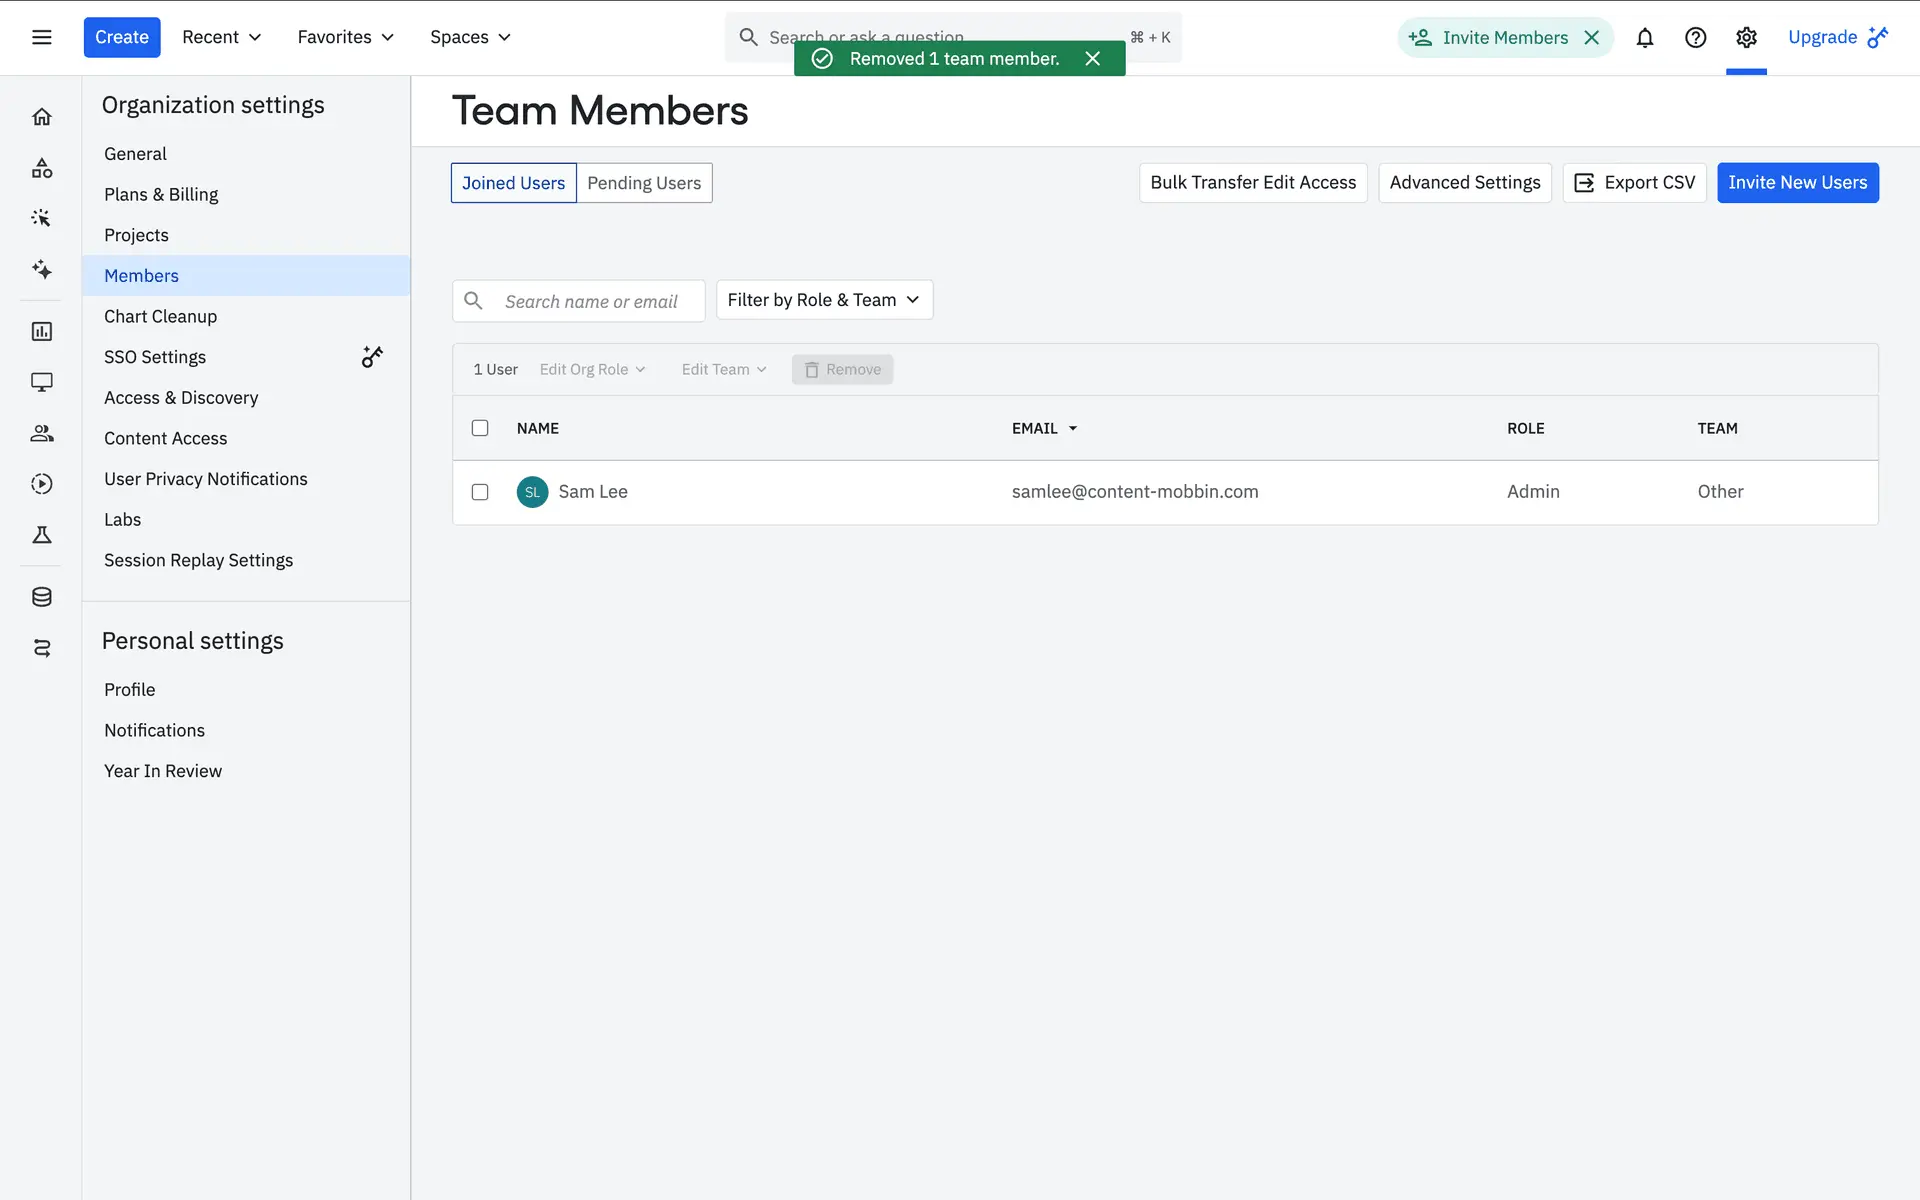Screen dimensions: 1920x1200
Task: Click Invite New Users button
Action: [1797, 183]
